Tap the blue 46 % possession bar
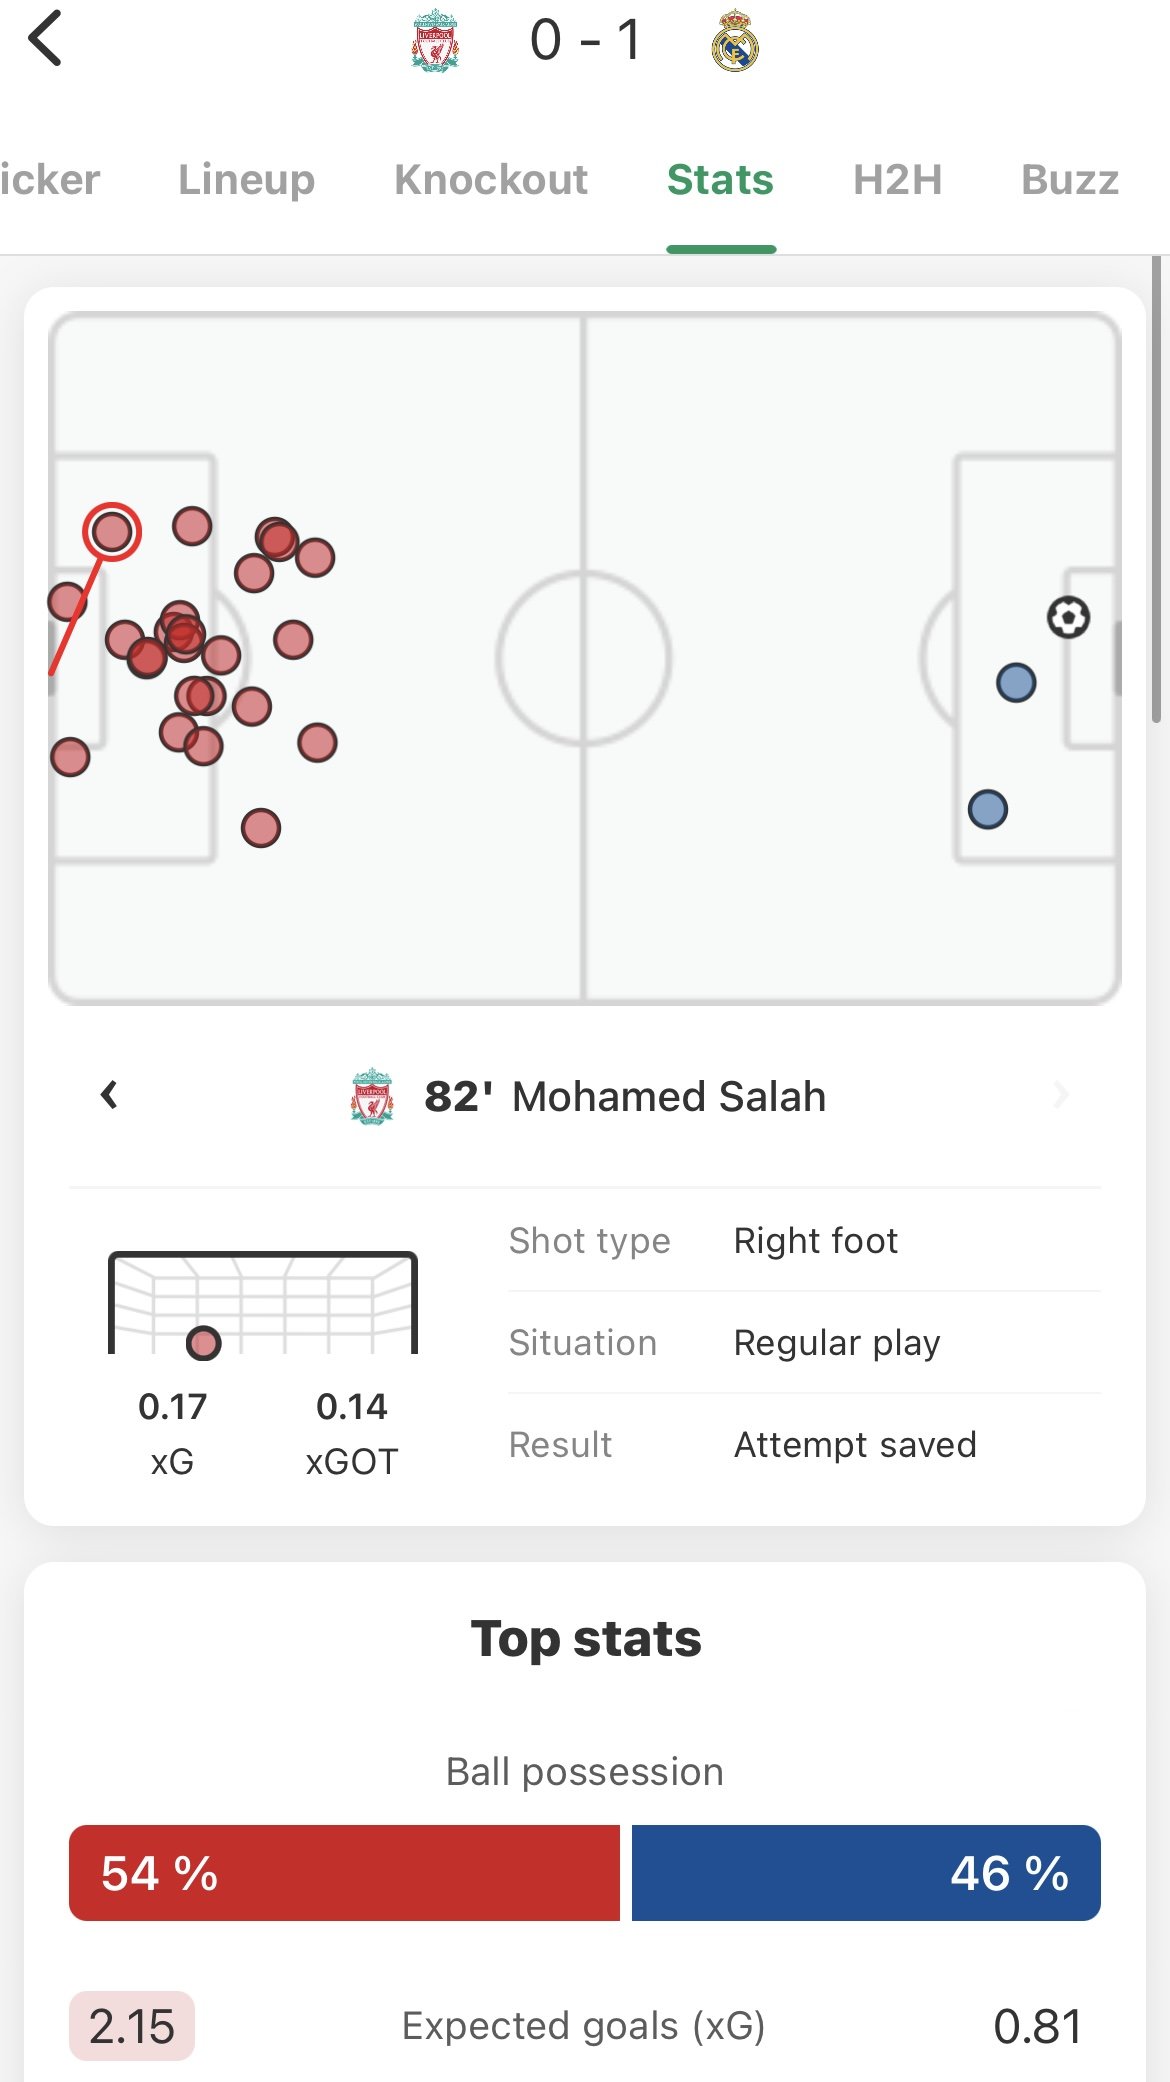The image size is (1170, 2082). [866, 1873]
